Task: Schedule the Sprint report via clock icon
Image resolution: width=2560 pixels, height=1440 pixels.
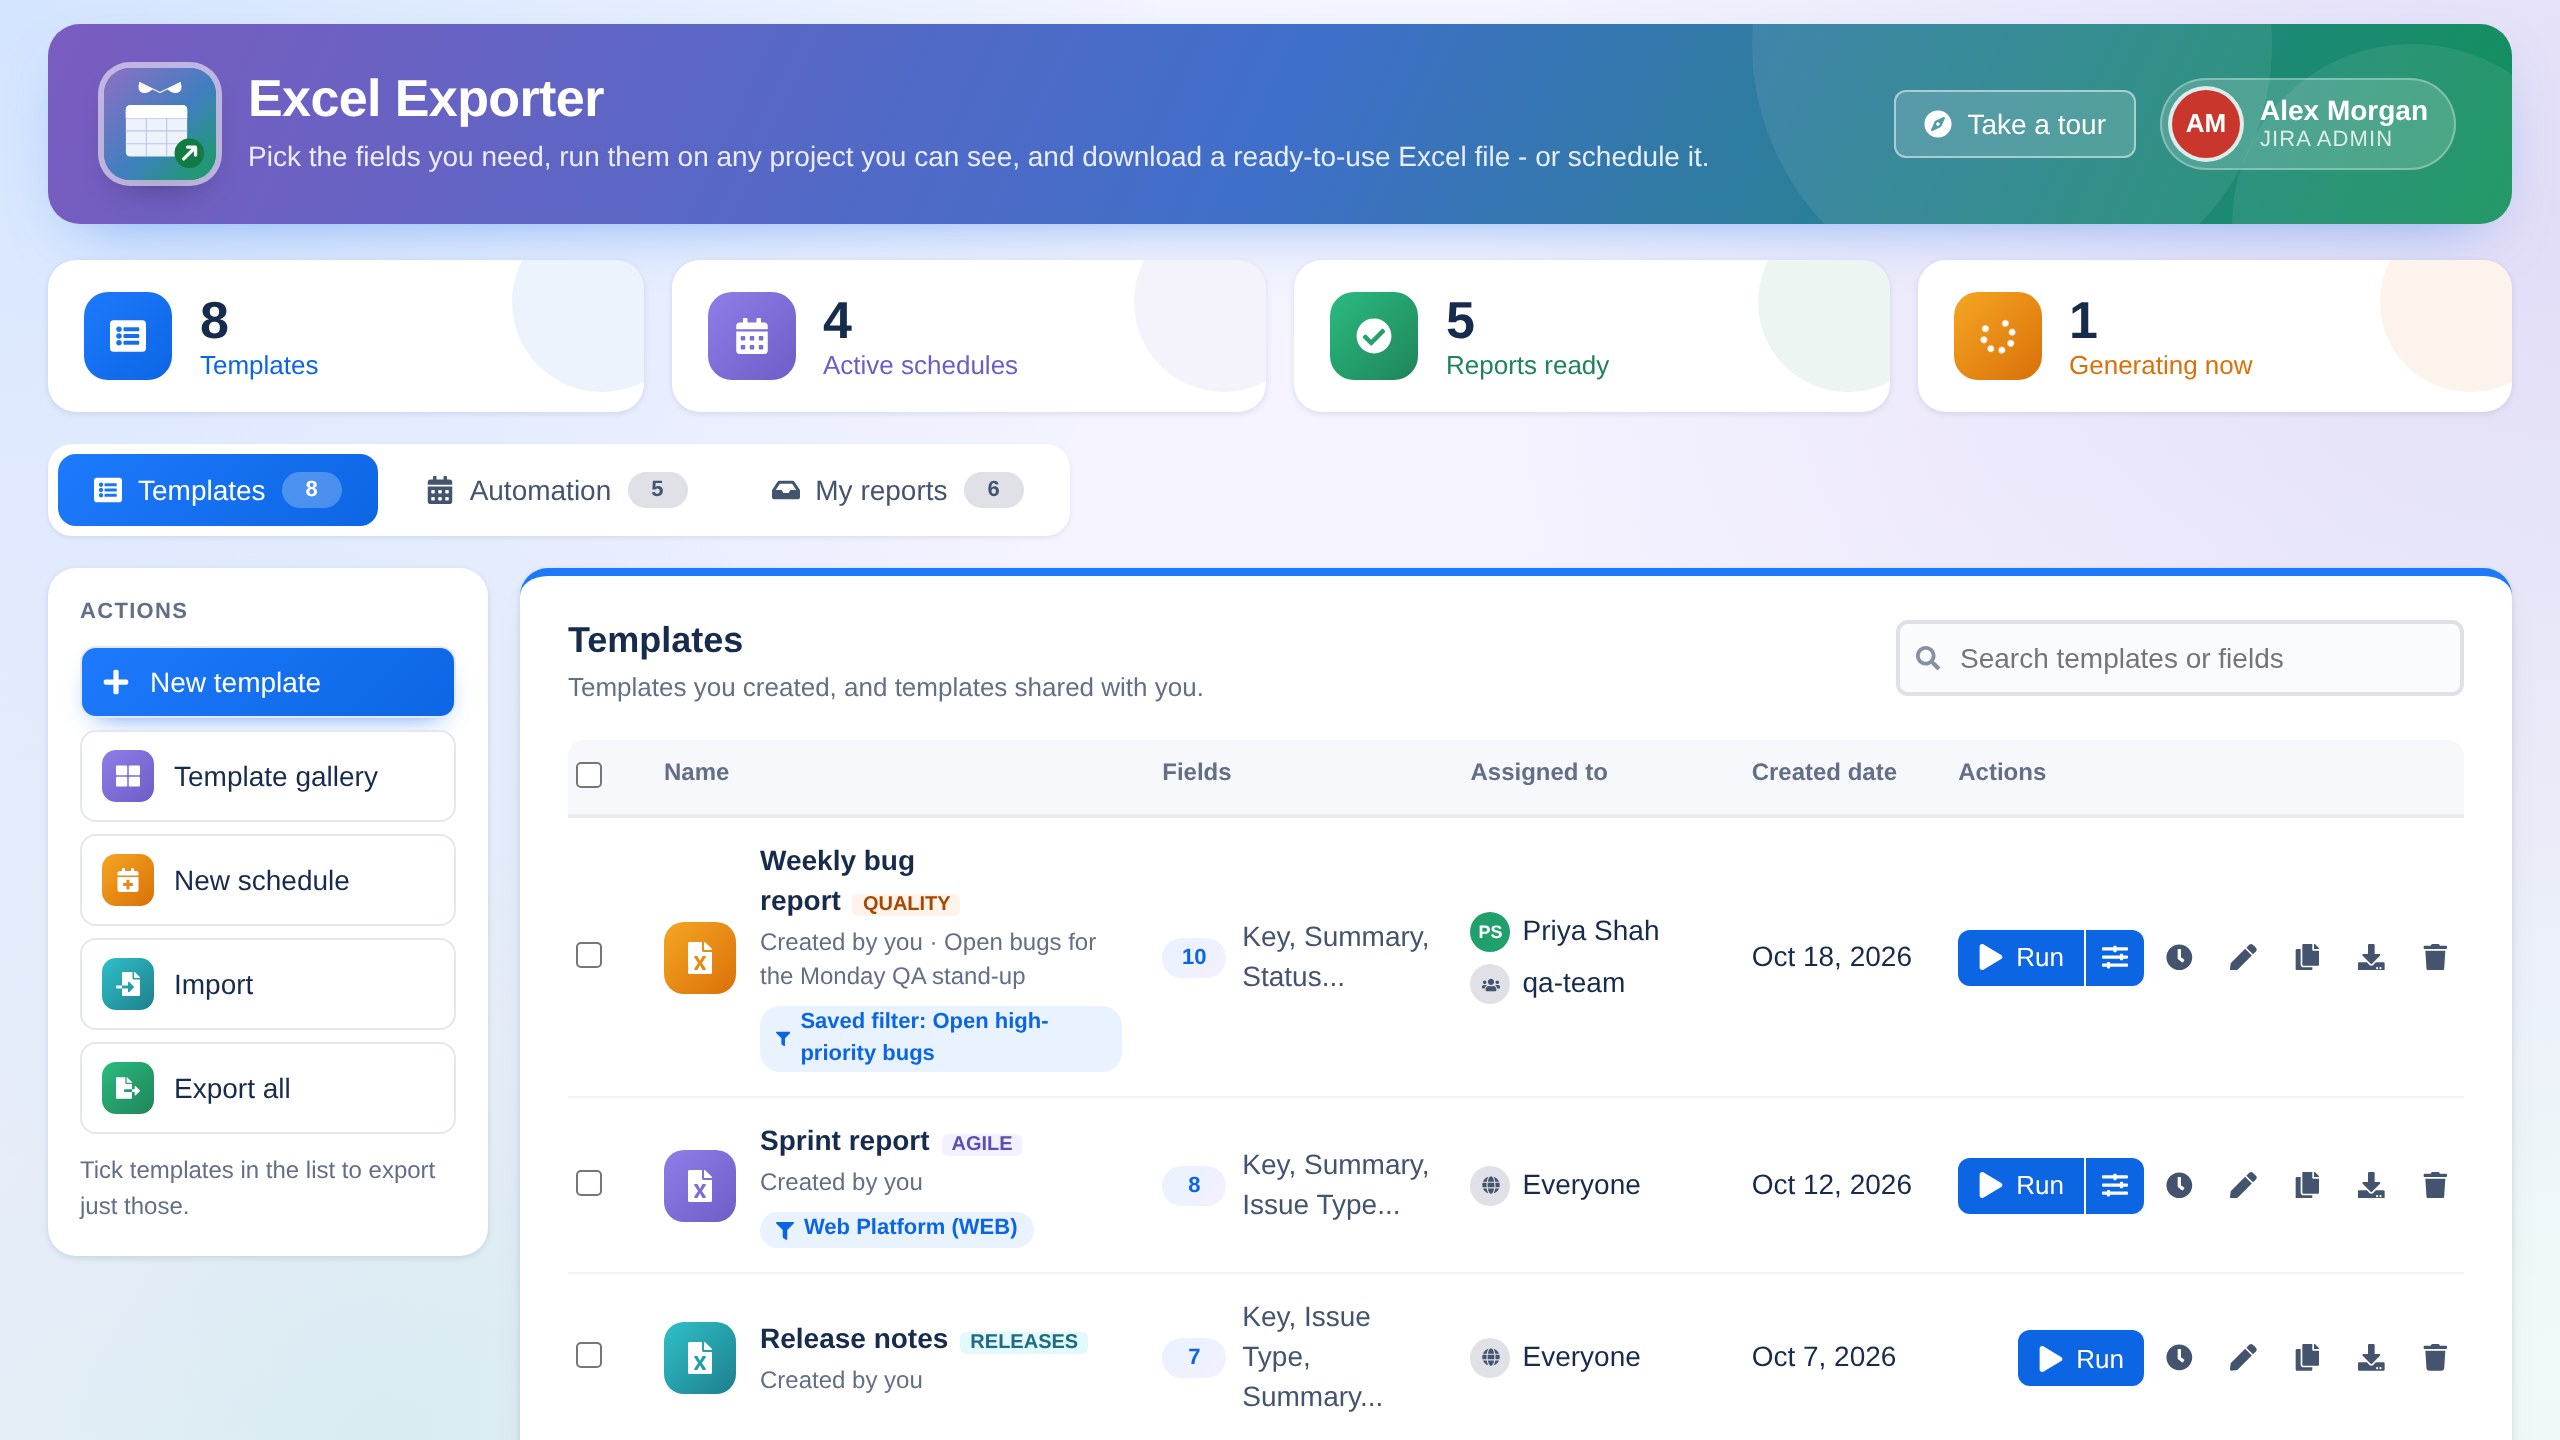Action: click(2179, 1185)
